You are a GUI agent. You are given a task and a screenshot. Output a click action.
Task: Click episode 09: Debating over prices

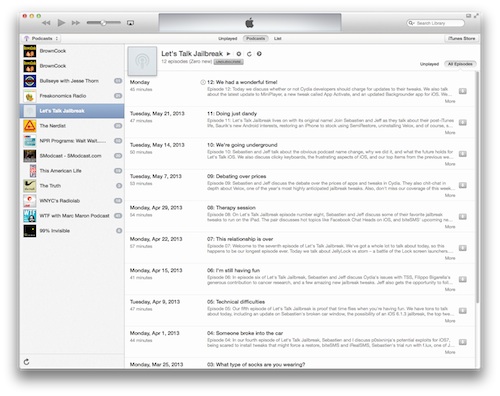(x=237, y=176)
